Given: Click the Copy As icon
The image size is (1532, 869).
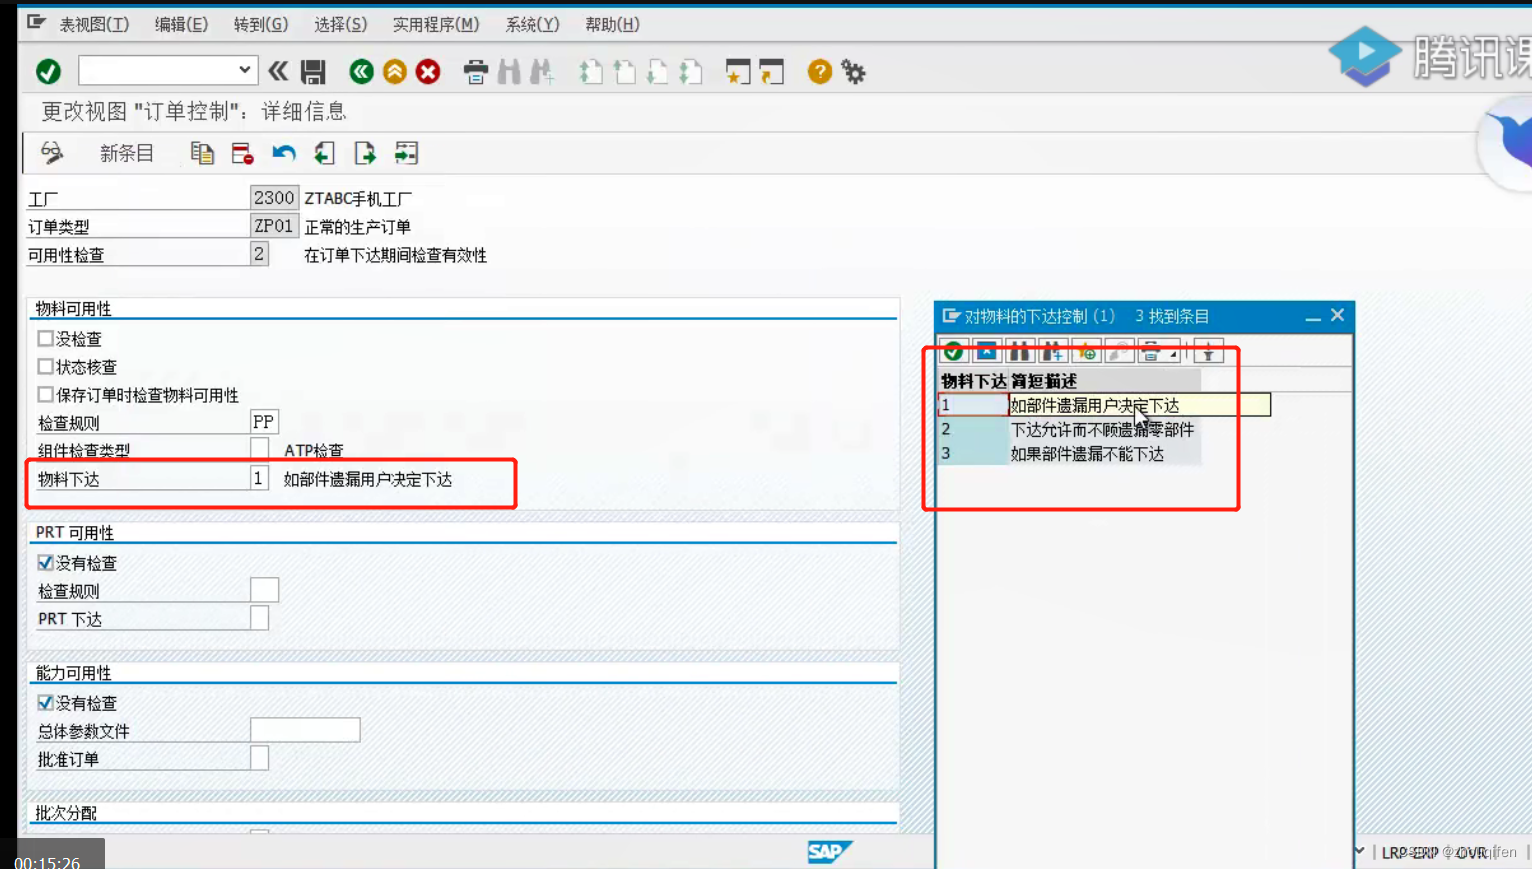Looking at the screenshot, I should point(202,153).
